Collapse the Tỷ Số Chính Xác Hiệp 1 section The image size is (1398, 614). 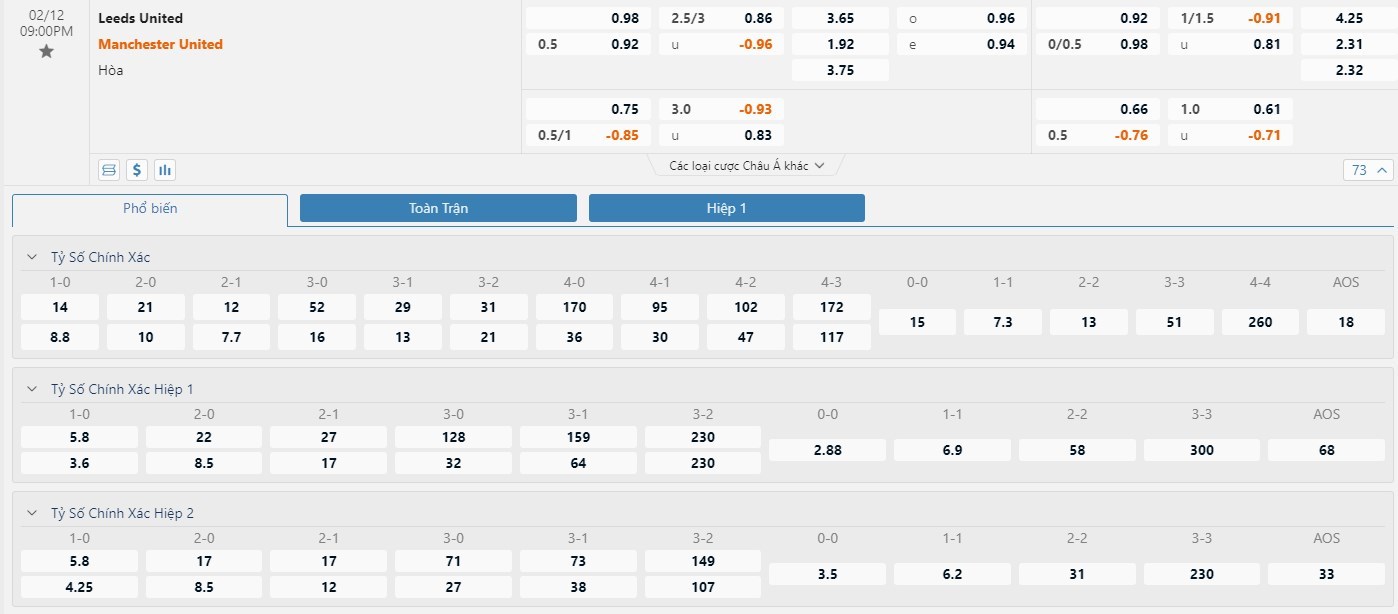[31, 389]
